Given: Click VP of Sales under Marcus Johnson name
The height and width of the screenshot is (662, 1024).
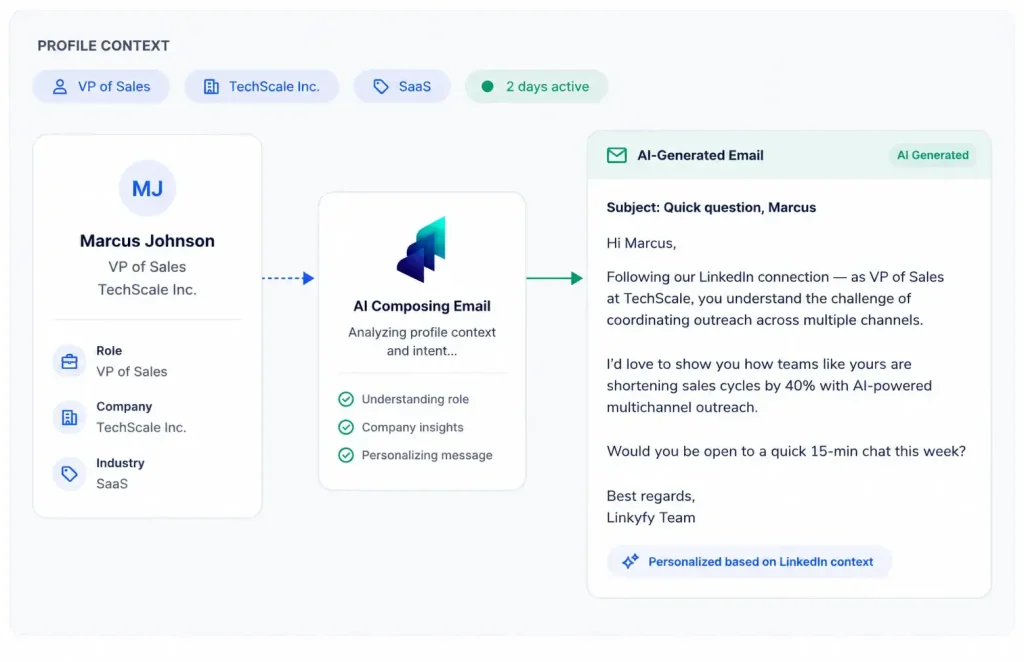Looking at the screenshot, I should [x=148, y=267].
